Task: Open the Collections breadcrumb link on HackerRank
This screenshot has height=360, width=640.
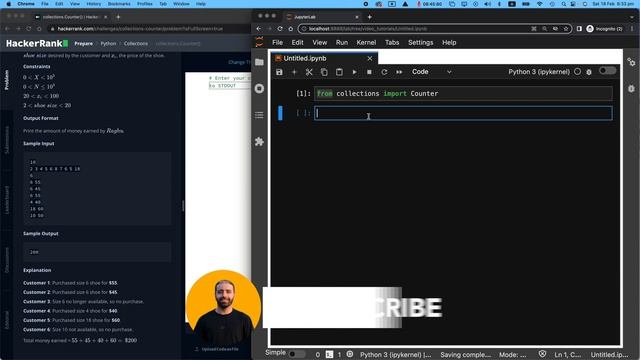Action: (x=136, y=43)
